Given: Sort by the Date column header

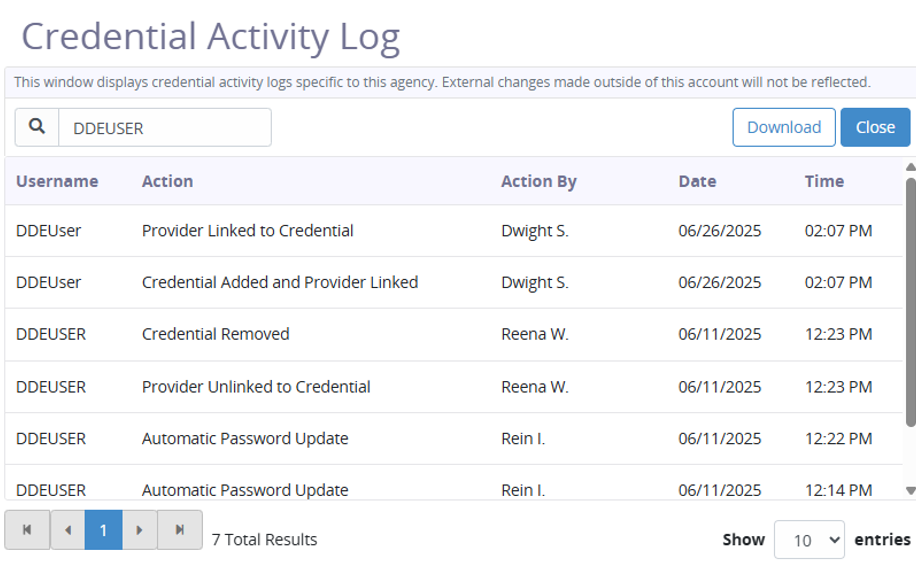Looking at the screenshot, I should pos(697,181).
